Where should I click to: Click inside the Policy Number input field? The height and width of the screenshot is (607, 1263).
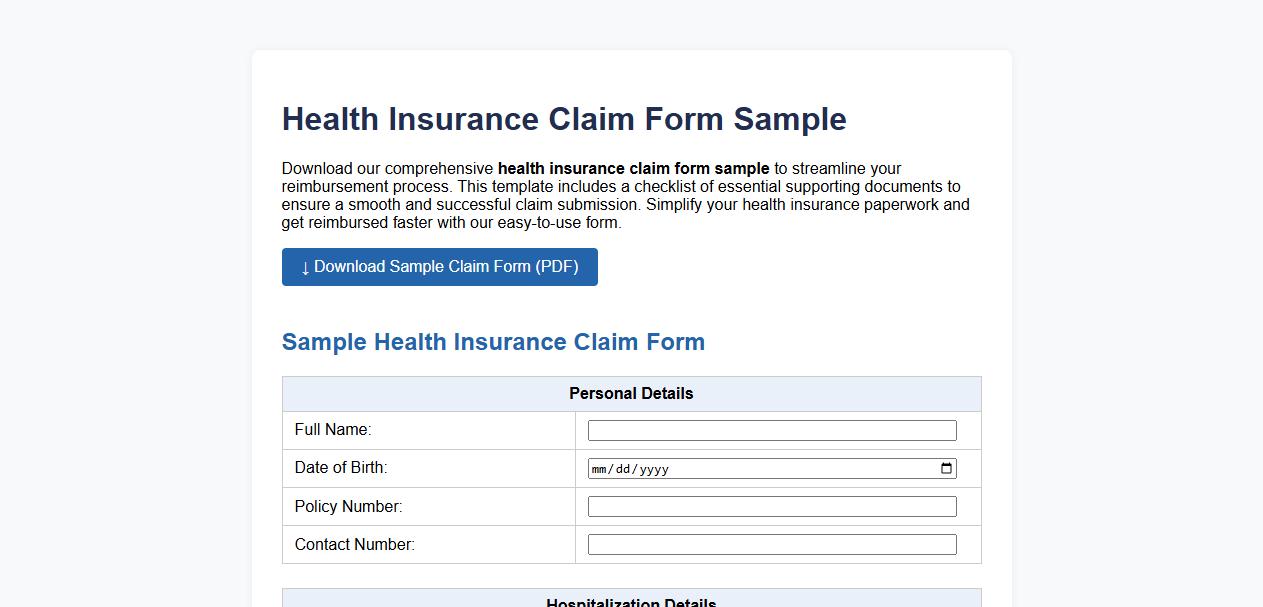pos(771,506)
